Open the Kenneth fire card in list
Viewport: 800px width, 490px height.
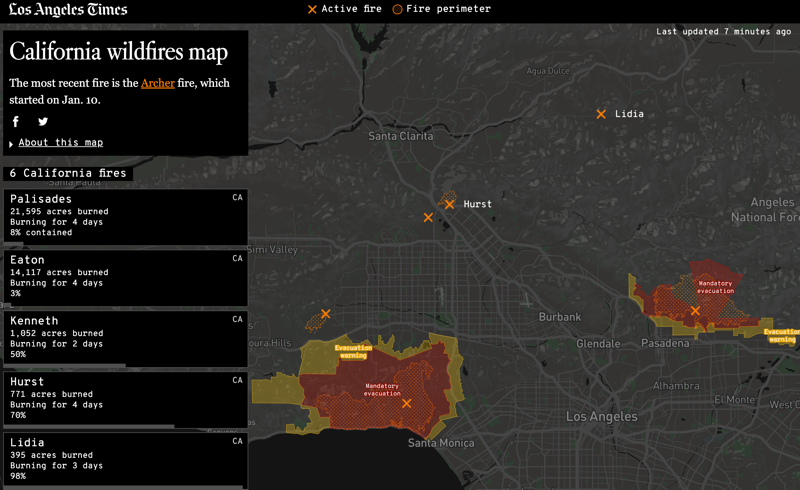(x=125, y=338)
